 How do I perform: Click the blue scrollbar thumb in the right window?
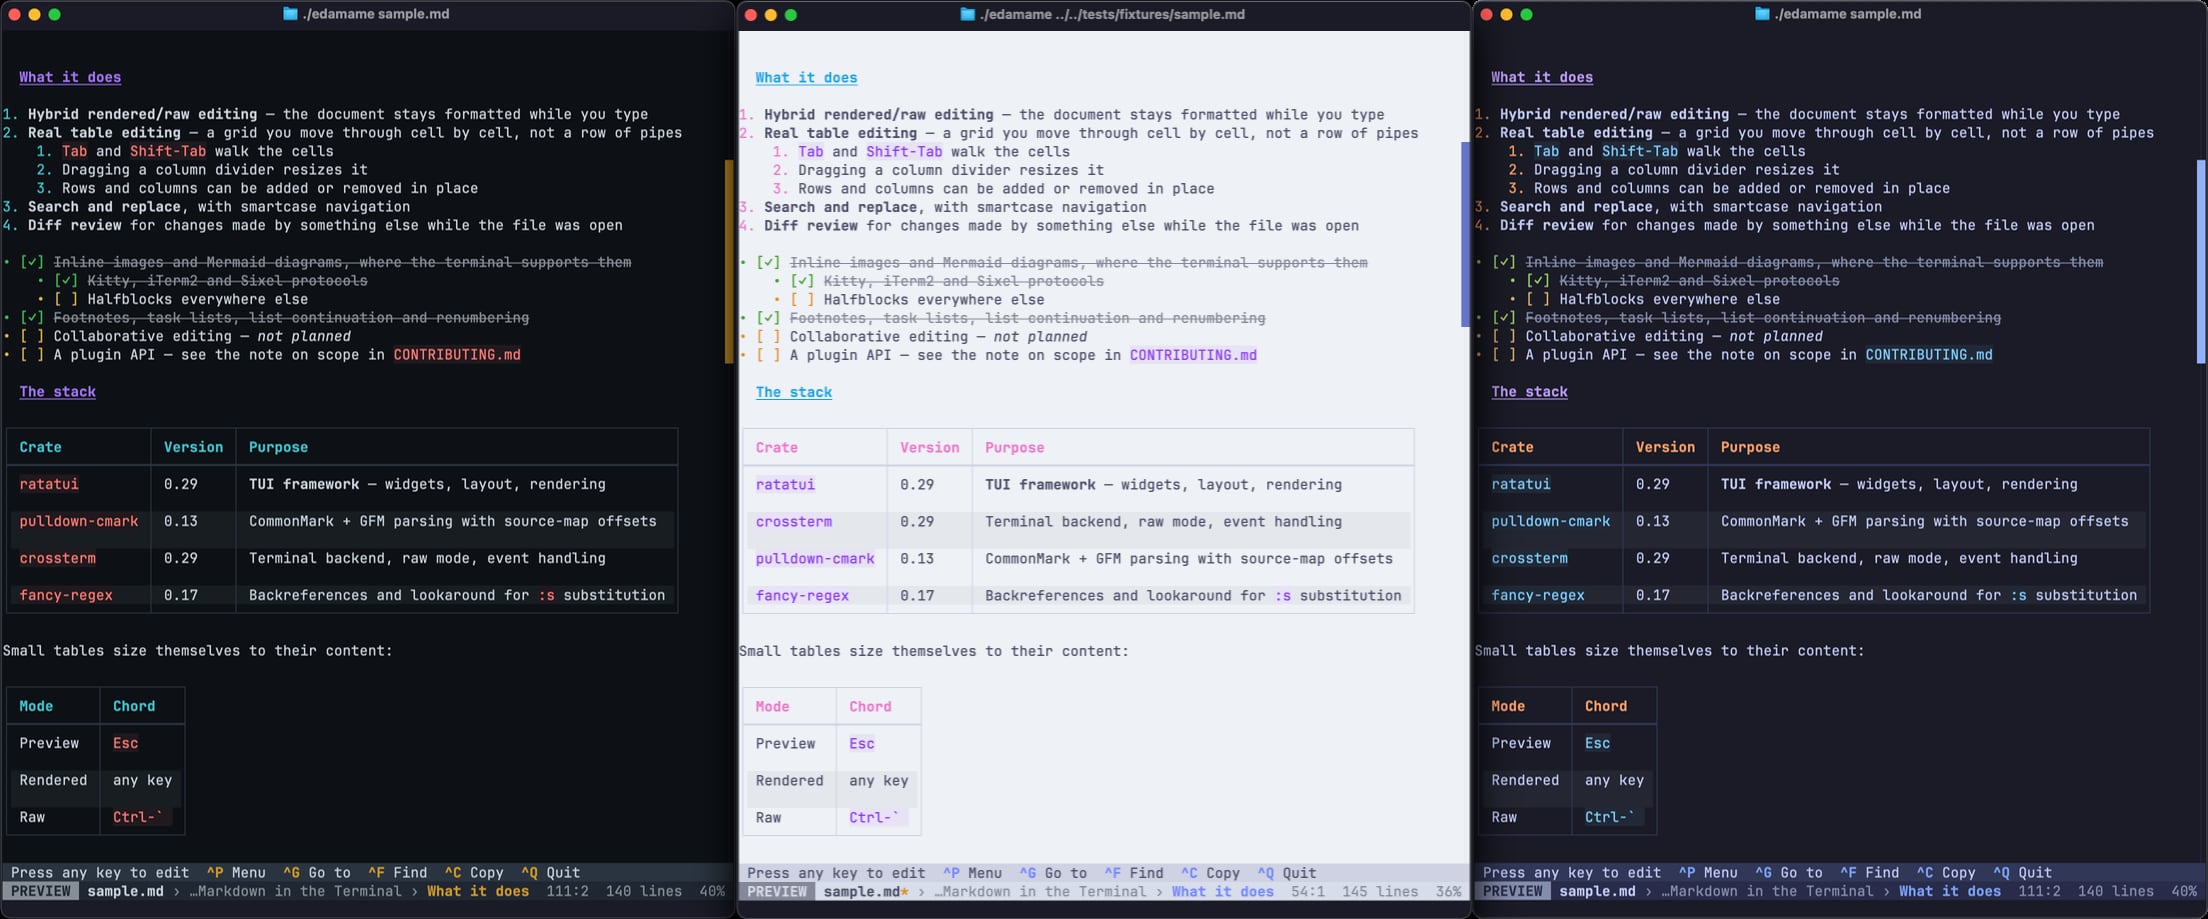[2201, 262]
